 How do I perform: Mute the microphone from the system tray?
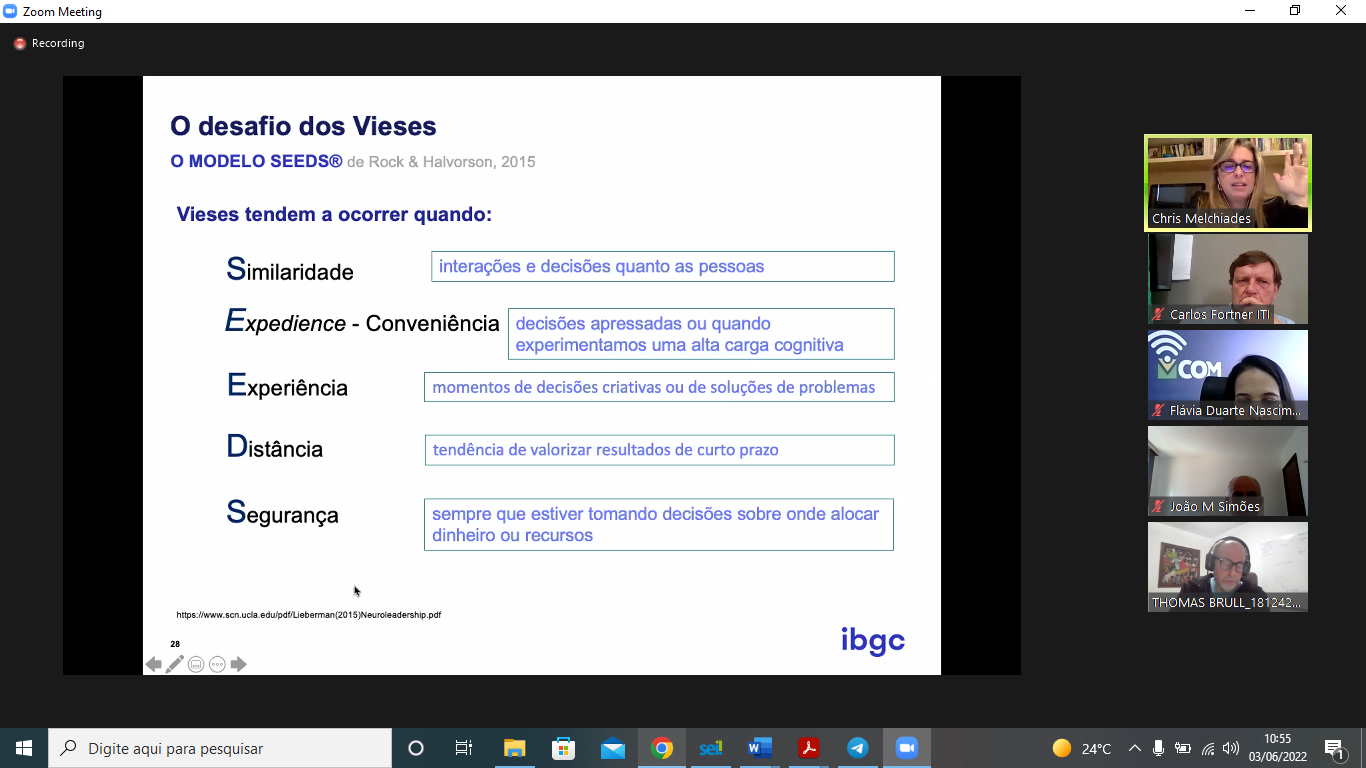1157,747
